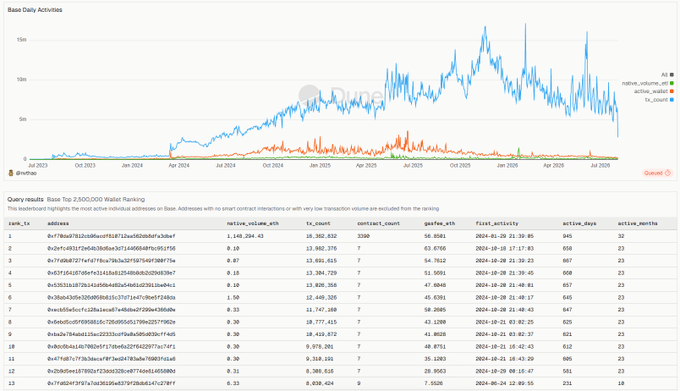Image resolution: width=680 pixels, height=391 pixels.
Task: Sort table by active_days column header
Action: [579, 224]
